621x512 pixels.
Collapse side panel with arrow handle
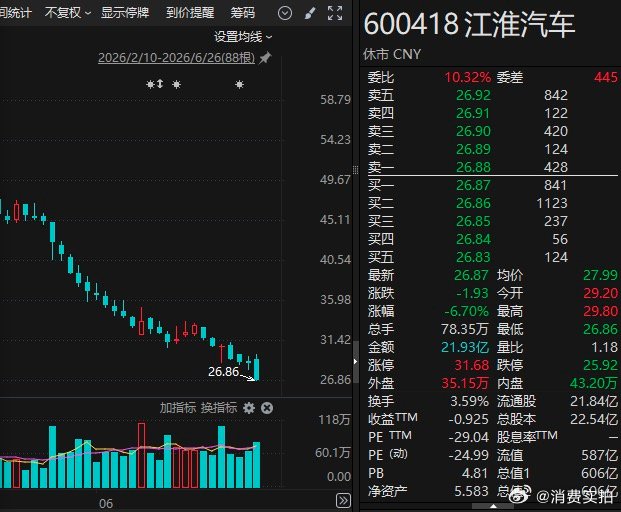click(355, 361)
